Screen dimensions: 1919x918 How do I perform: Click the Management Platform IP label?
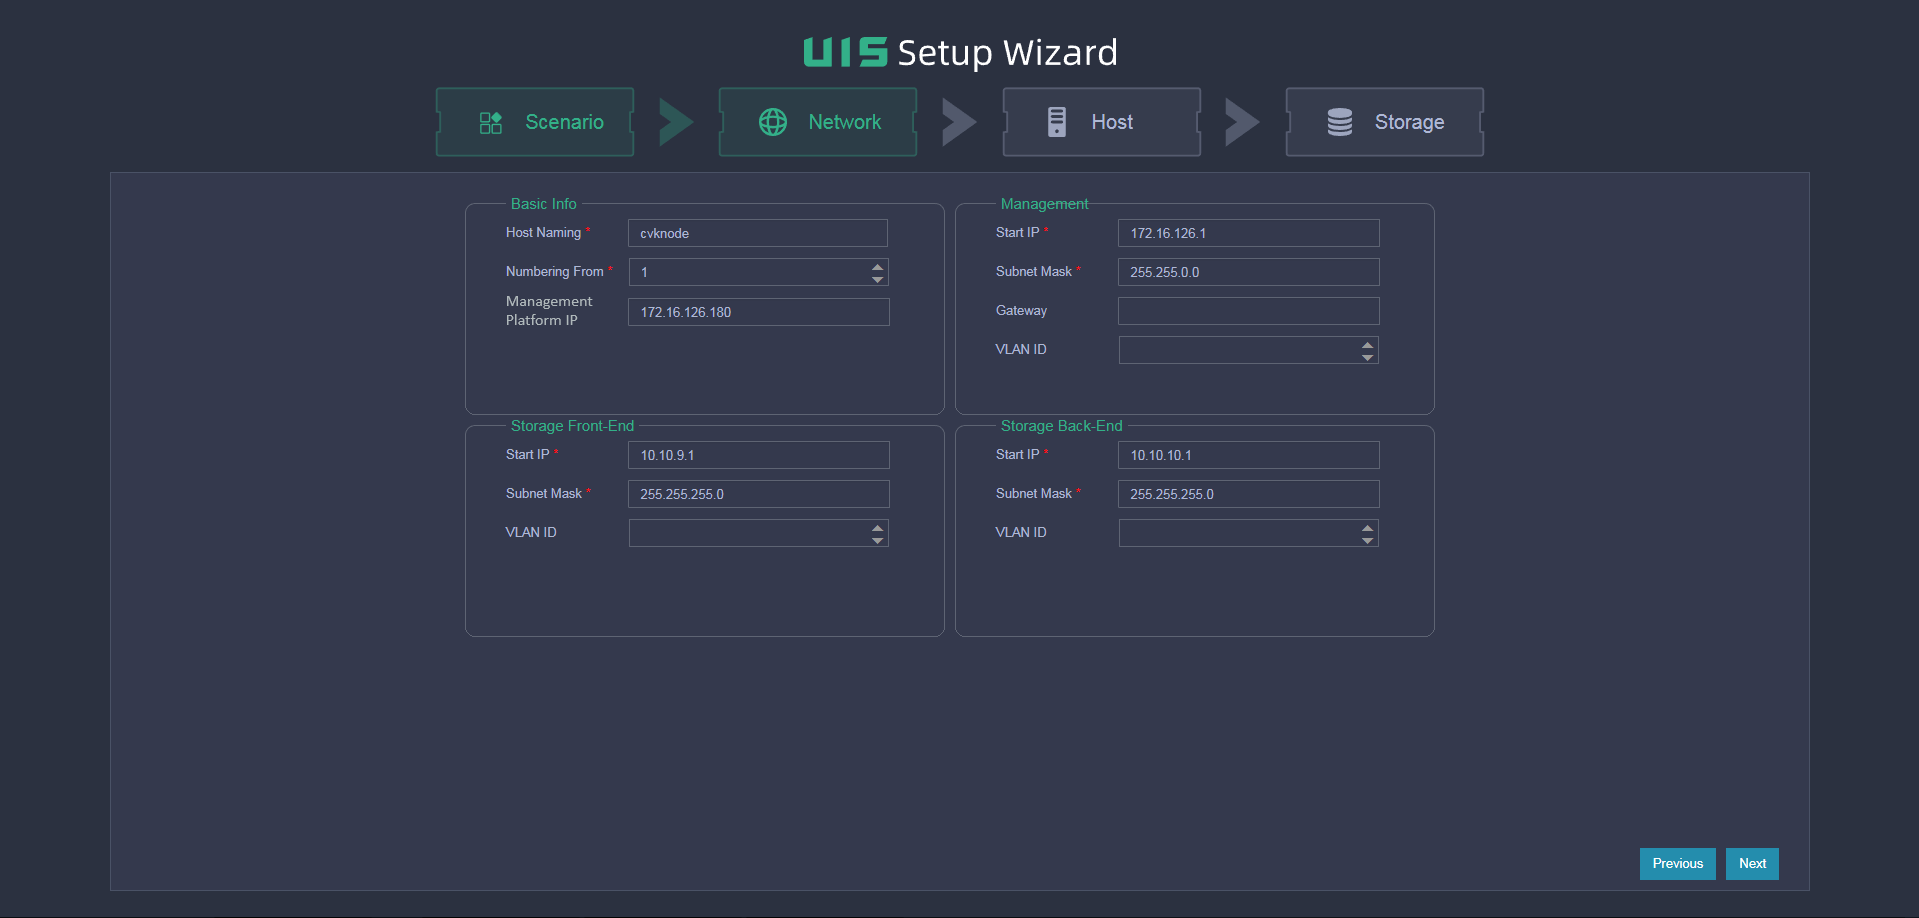coord(549,311)
